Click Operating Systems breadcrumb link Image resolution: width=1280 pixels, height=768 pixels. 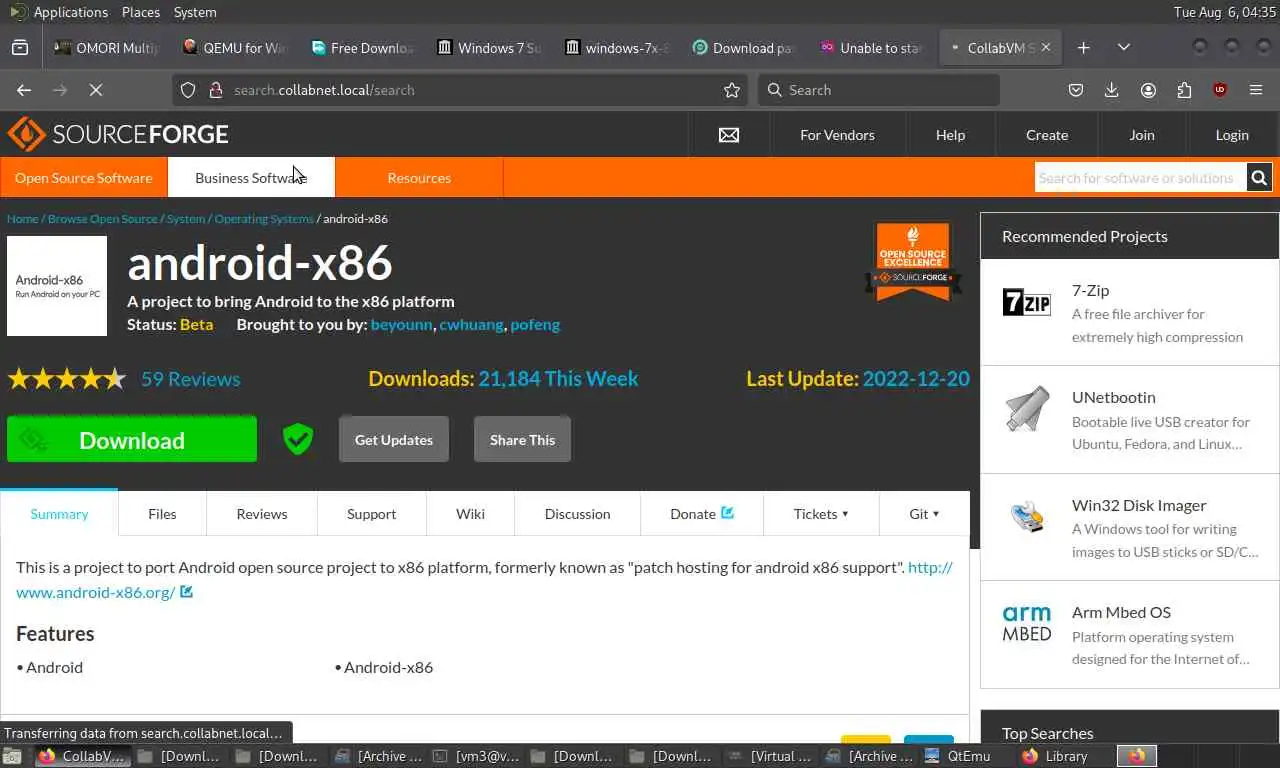click(x=264, y=218)
